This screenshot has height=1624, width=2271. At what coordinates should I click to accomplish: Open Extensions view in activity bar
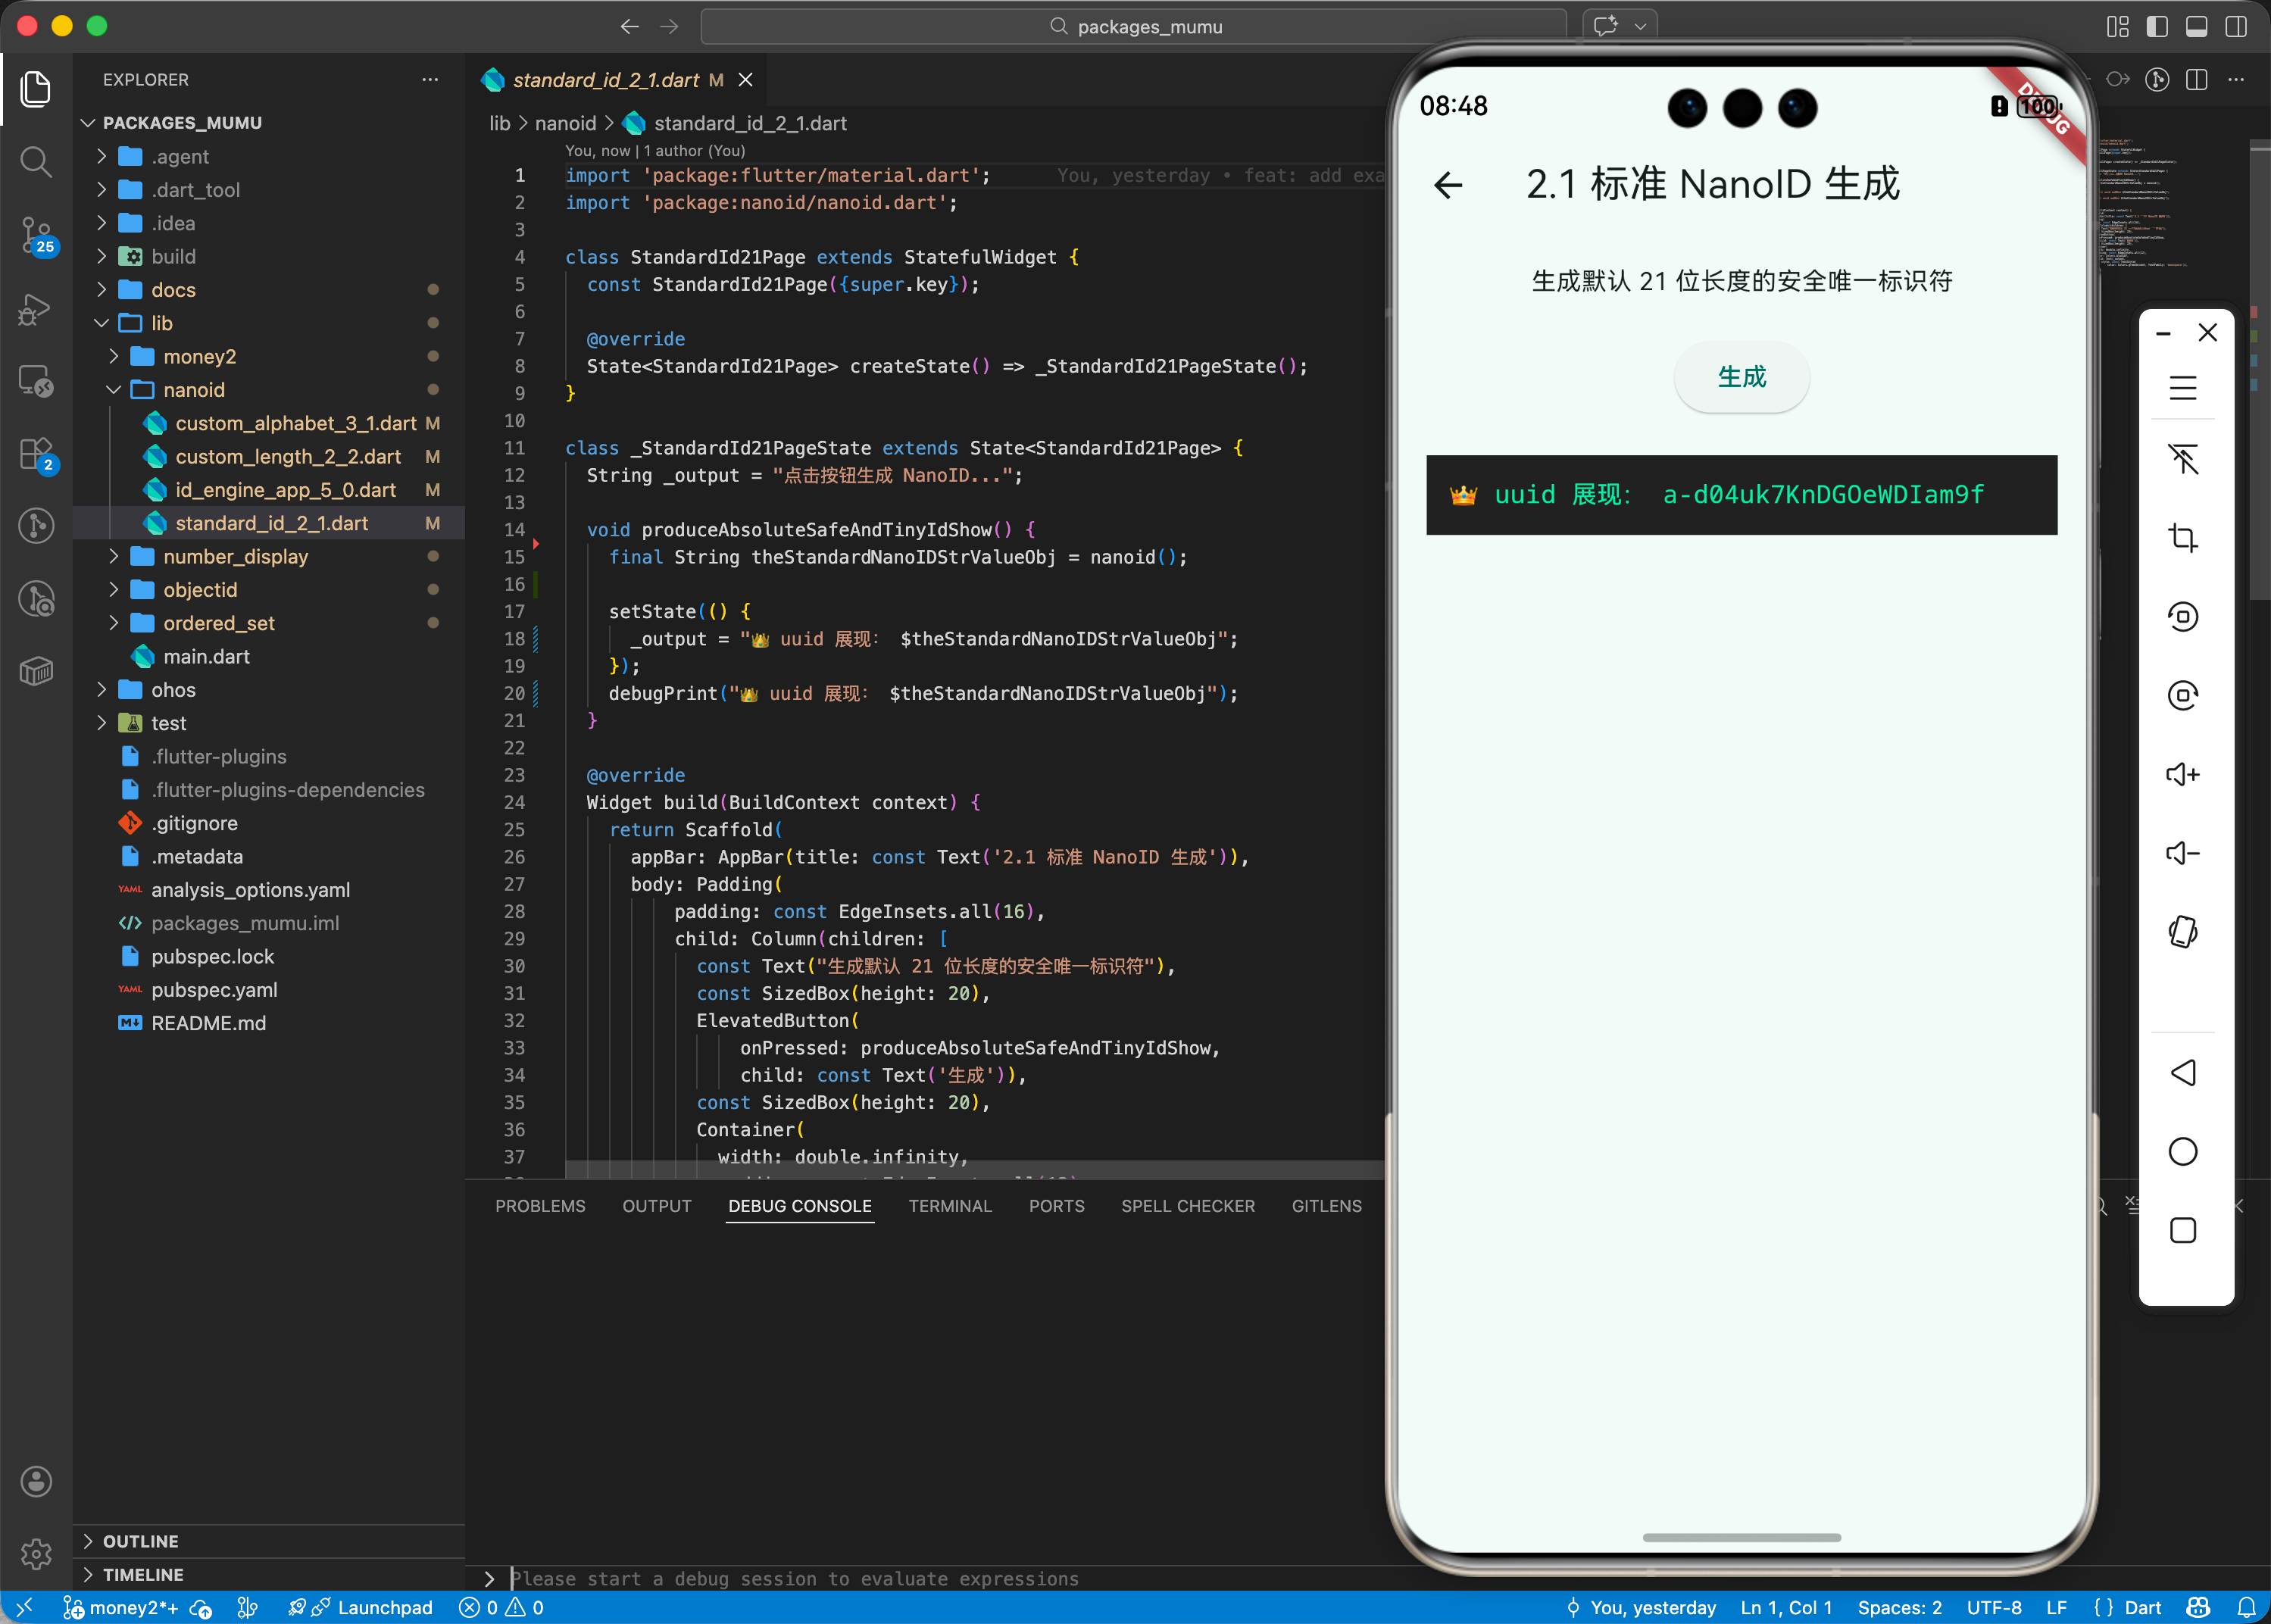pos(36,453)
